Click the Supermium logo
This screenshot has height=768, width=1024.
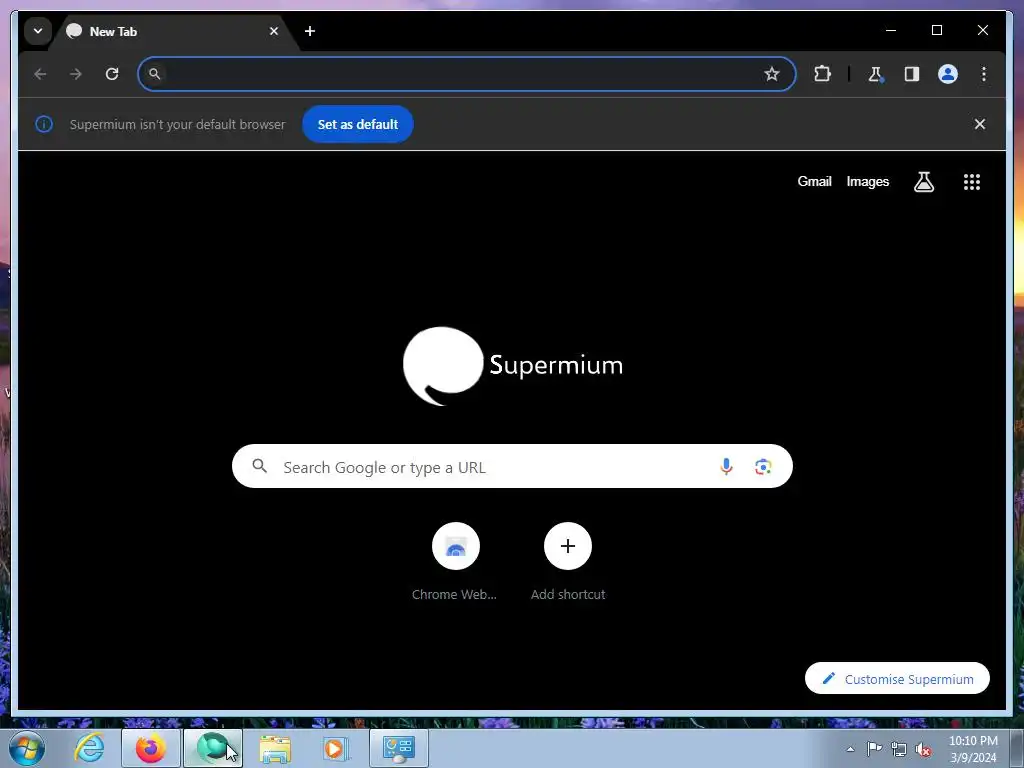point(513,366)
